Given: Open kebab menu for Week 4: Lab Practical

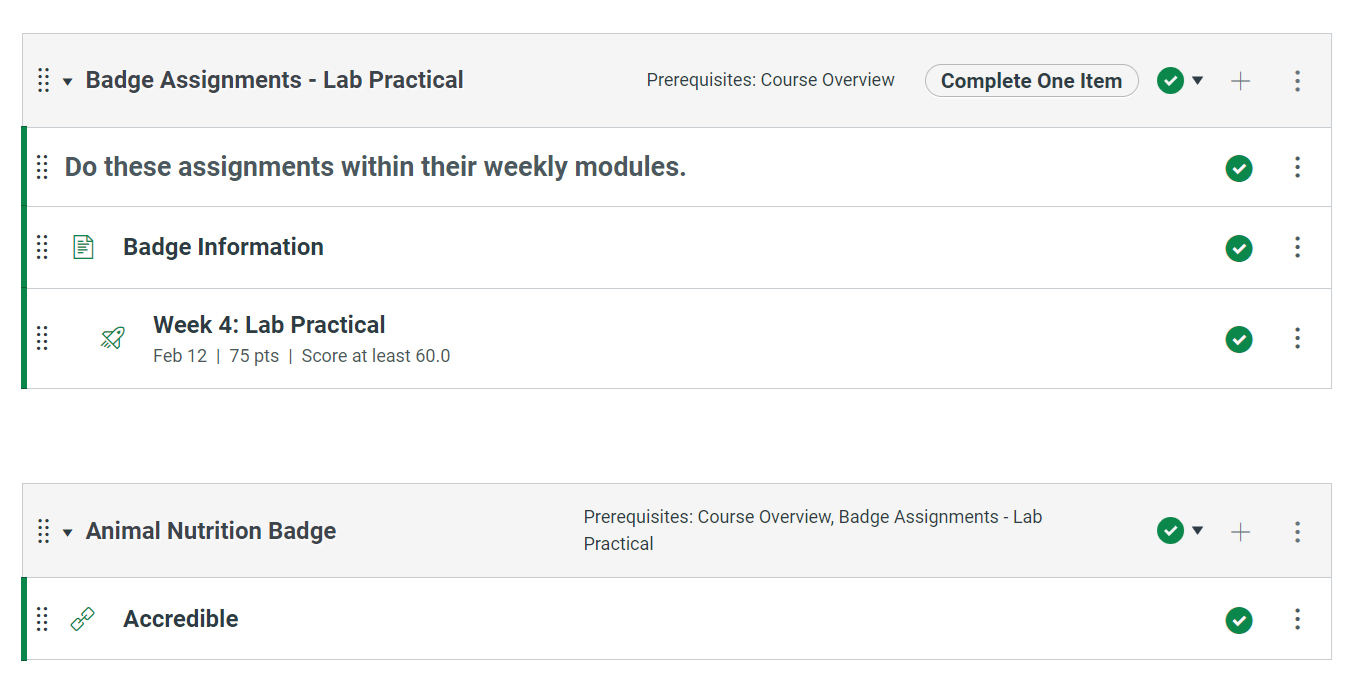Looking at the screenshot, I should [1297, 339].
